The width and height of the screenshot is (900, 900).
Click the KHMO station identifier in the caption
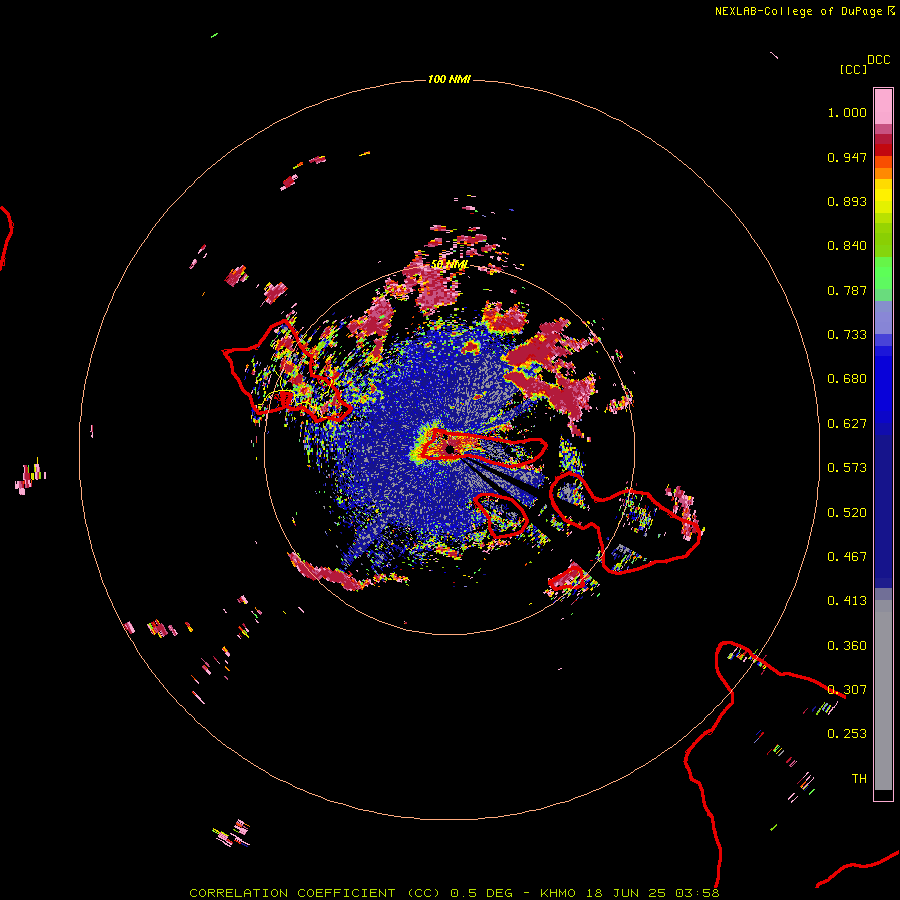tap(557, 893)
